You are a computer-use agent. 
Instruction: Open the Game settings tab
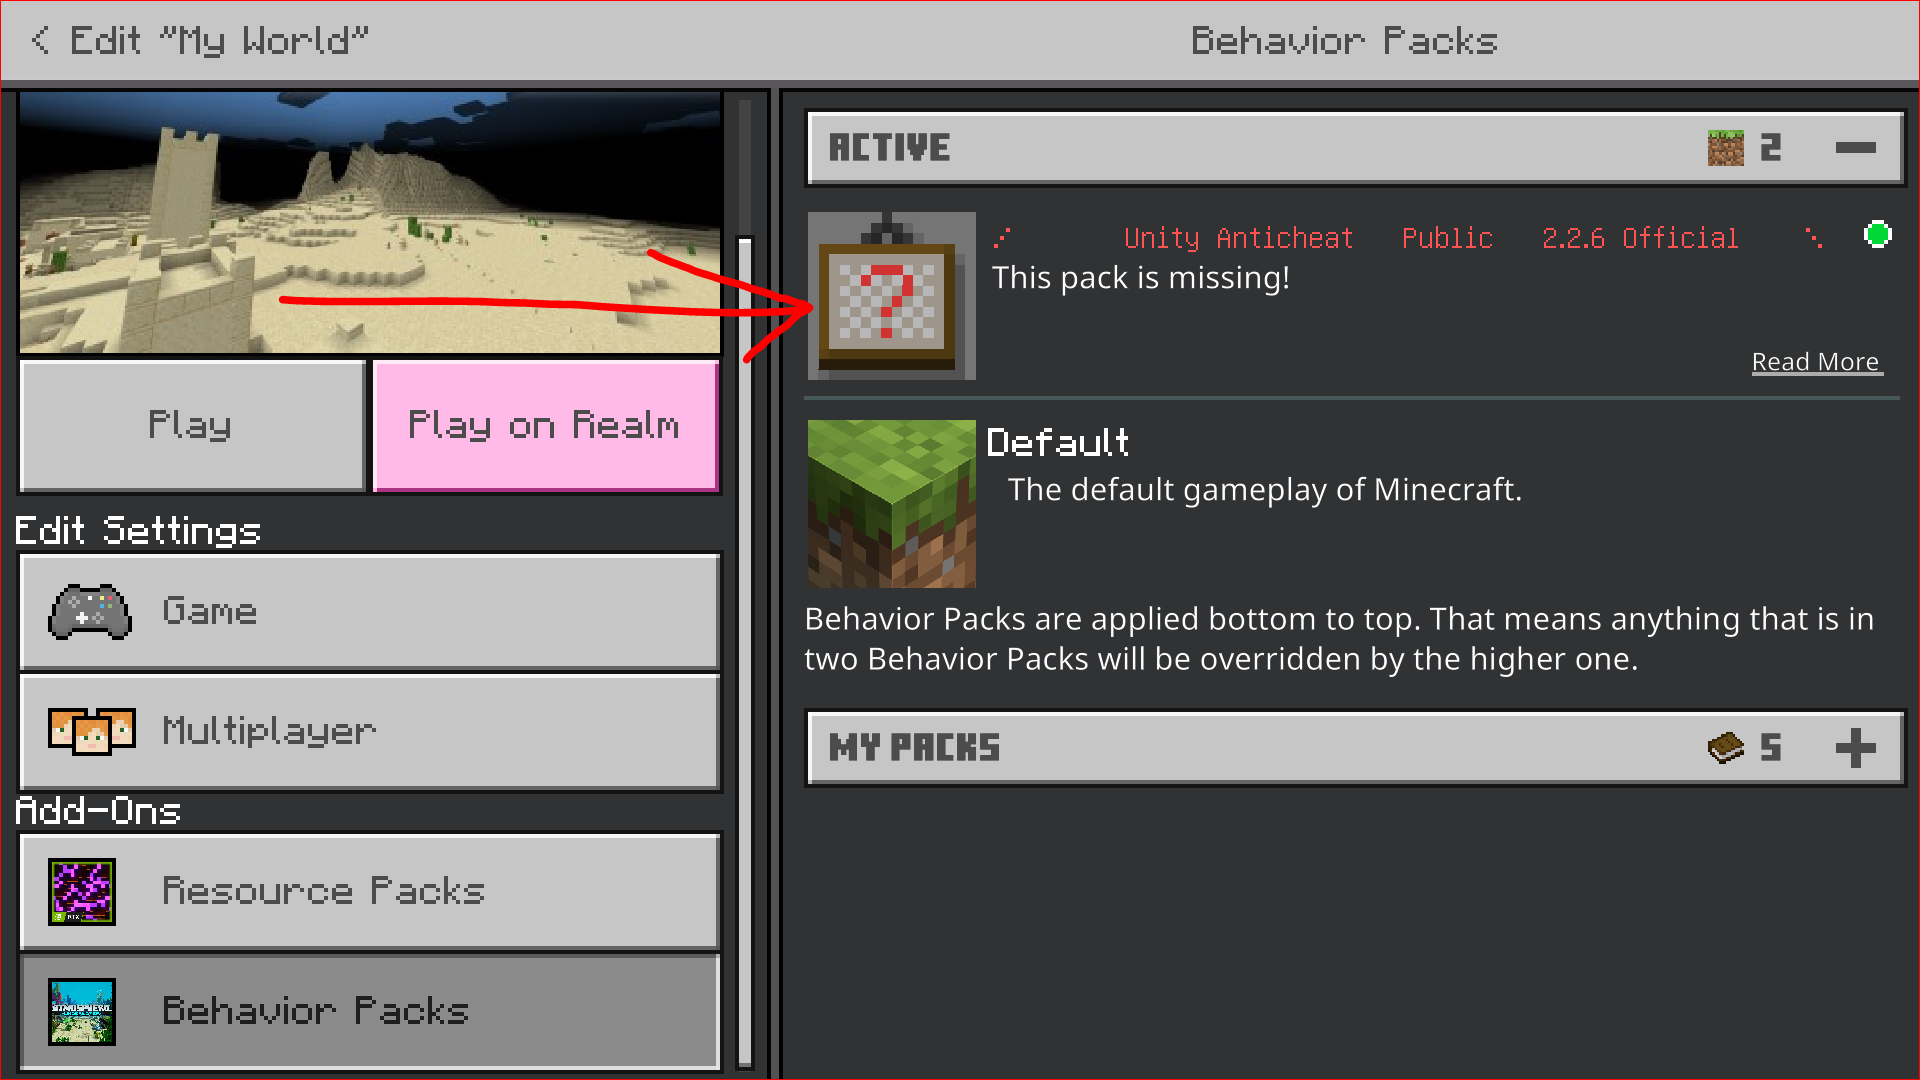click(x=370, y=611)
